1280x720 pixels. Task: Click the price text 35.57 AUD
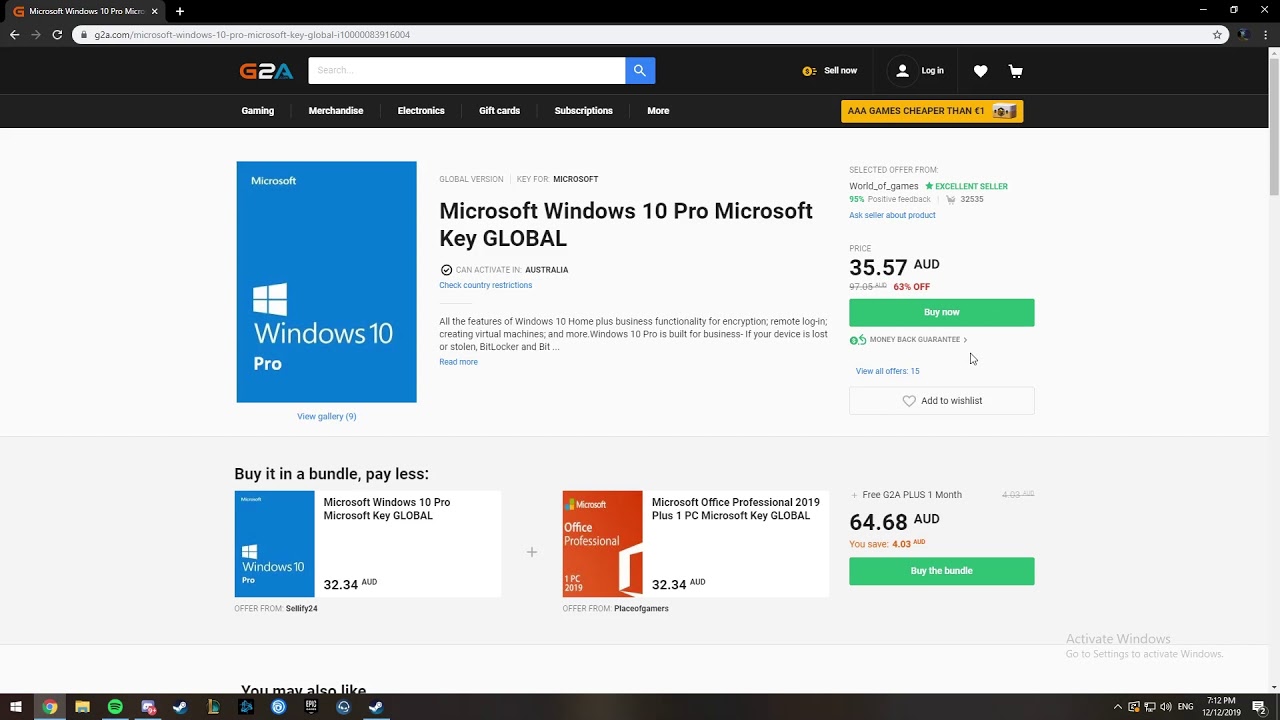tap(894, 267)
